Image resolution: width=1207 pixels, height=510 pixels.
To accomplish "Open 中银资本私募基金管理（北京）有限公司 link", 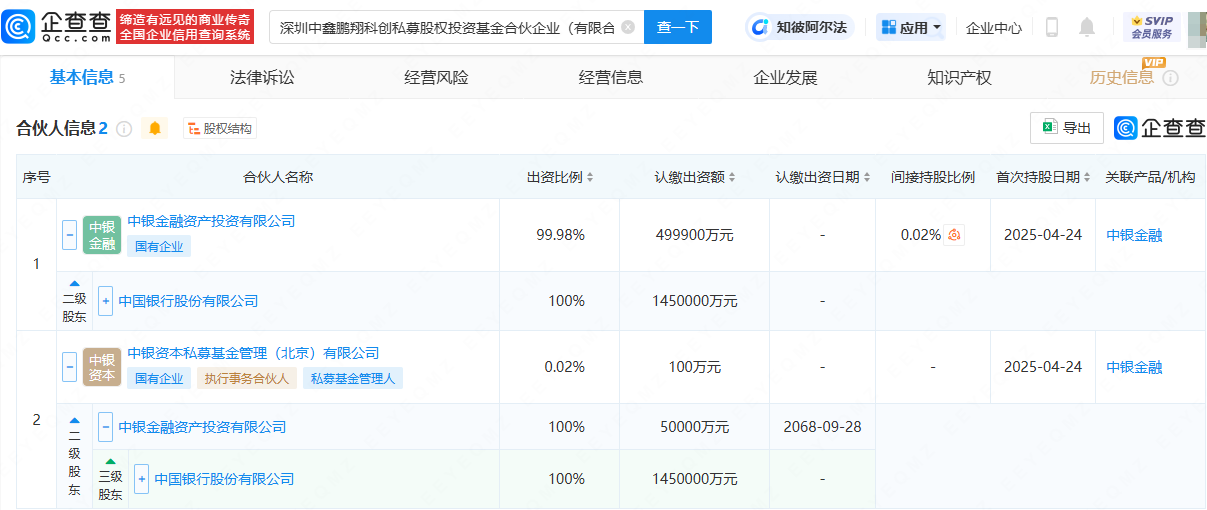I will pyautogui.click(x=253, y=353).
